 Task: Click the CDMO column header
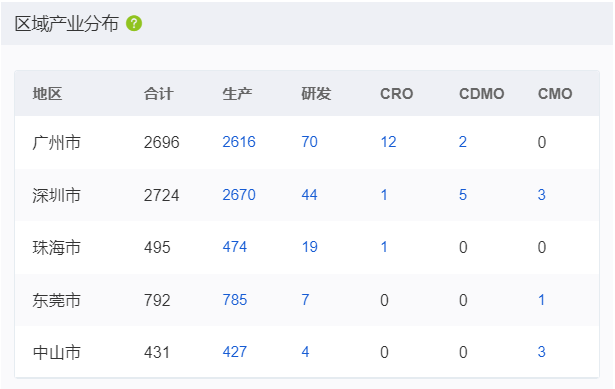tap(482, 94)
